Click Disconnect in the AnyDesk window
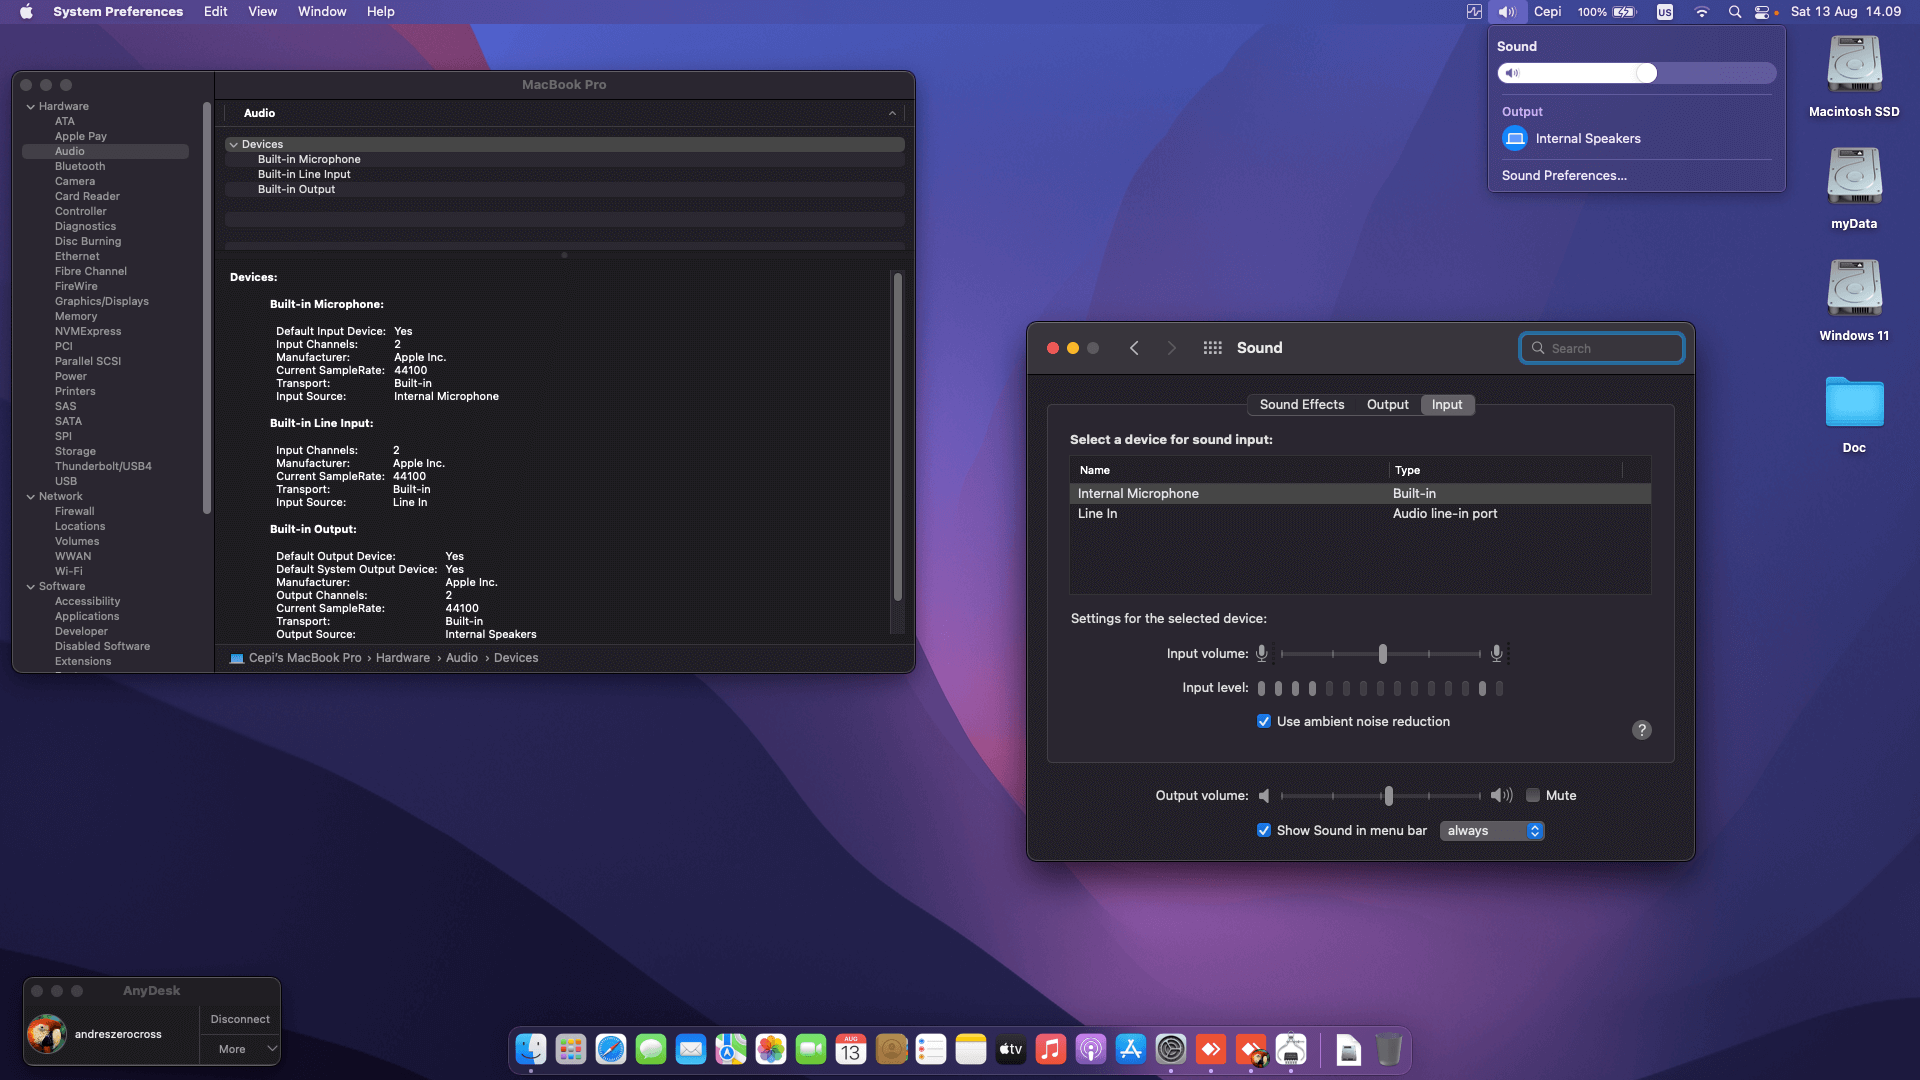Image resolution: width=1920 pixels, height=1080 pixels. pyautogui.click(x=239, y=1018)
